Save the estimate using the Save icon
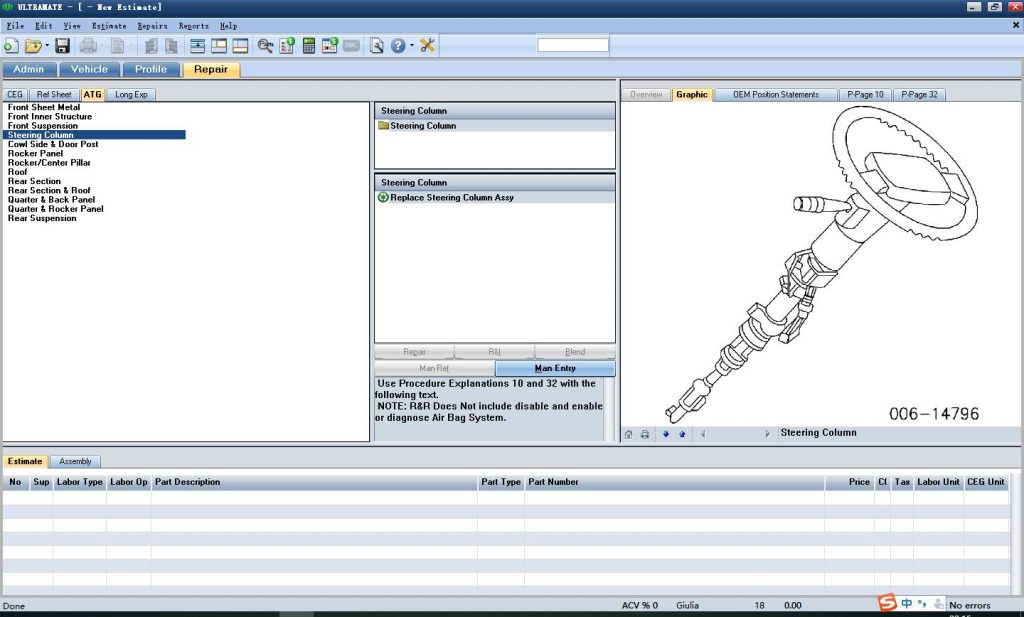This screenshot has height=617, width=1024. pyautogui.click(x=61, y=45)
